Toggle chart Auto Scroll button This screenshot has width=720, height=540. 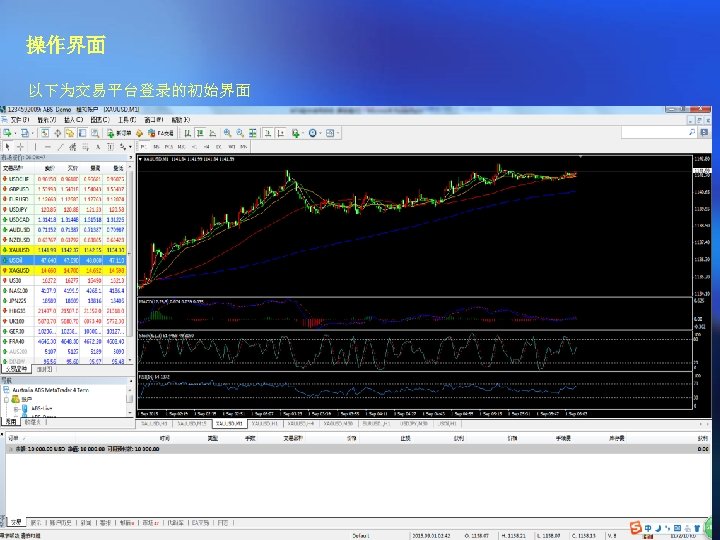coord(268,133)
